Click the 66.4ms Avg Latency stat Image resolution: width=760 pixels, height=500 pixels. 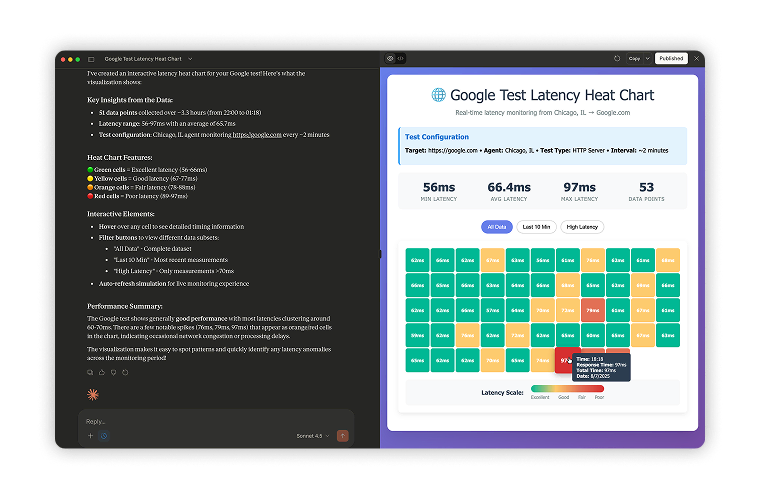tap(508, 191)
